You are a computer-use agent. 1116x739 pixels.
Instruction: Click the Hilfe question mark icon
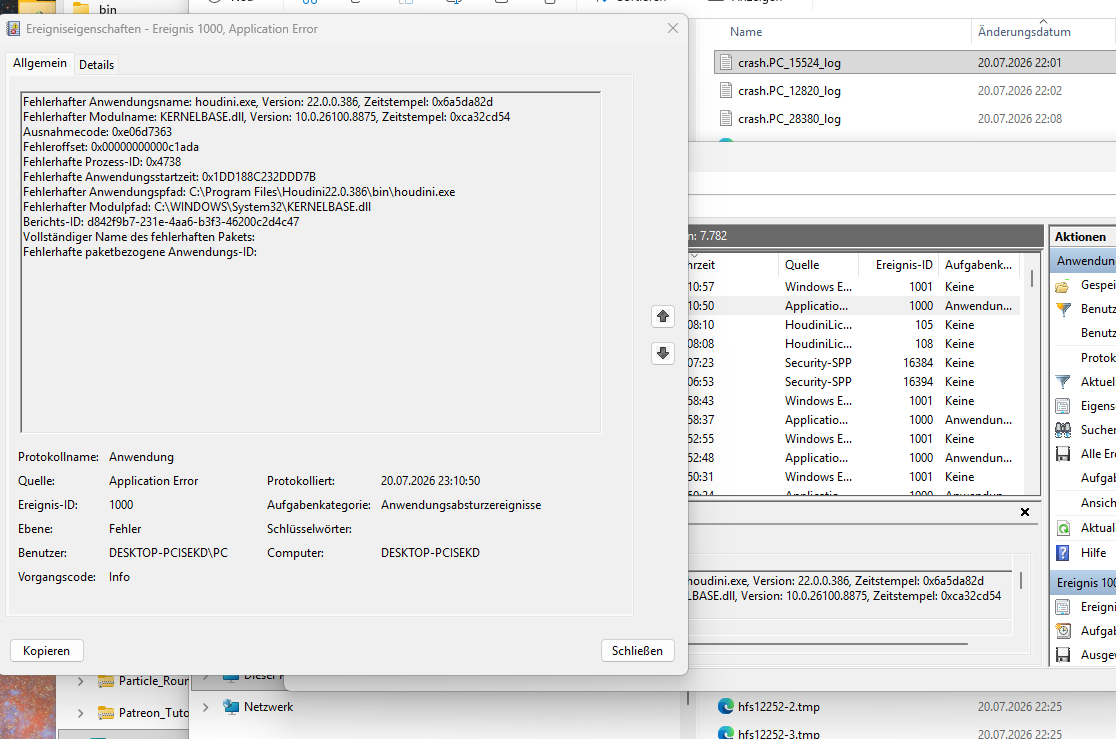(1063, 552)
